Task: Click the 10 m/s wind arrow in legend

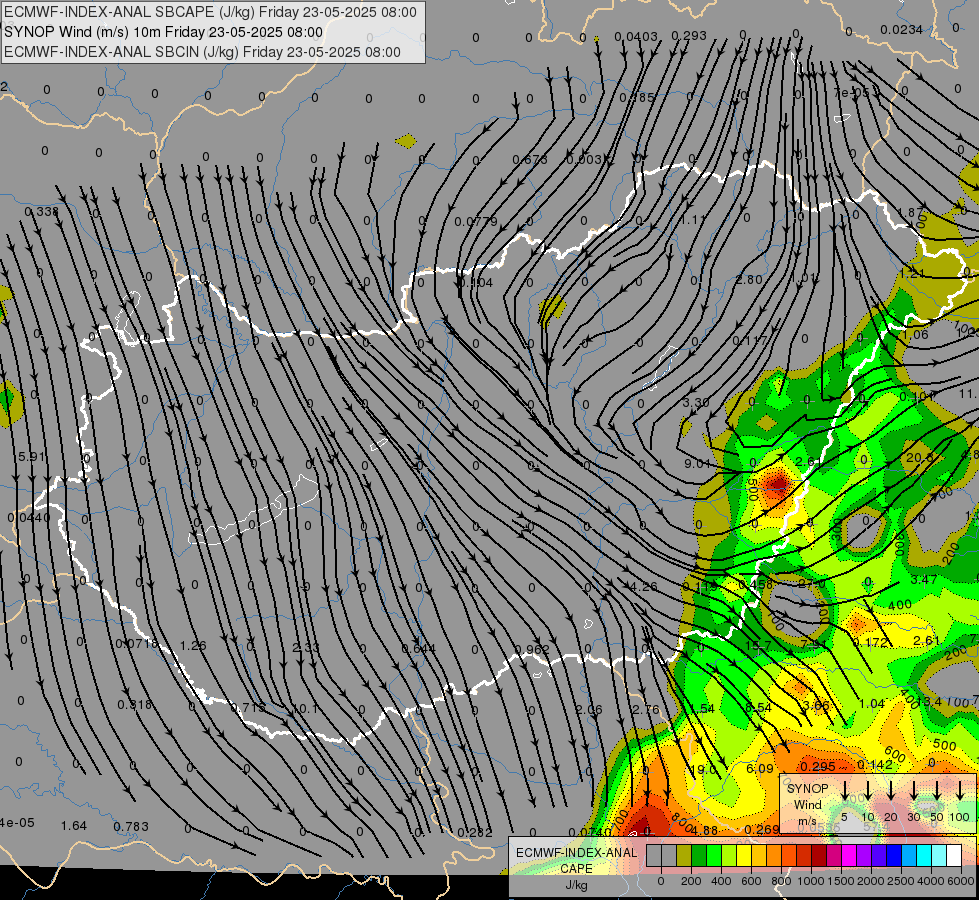Action: click(868, 791)
